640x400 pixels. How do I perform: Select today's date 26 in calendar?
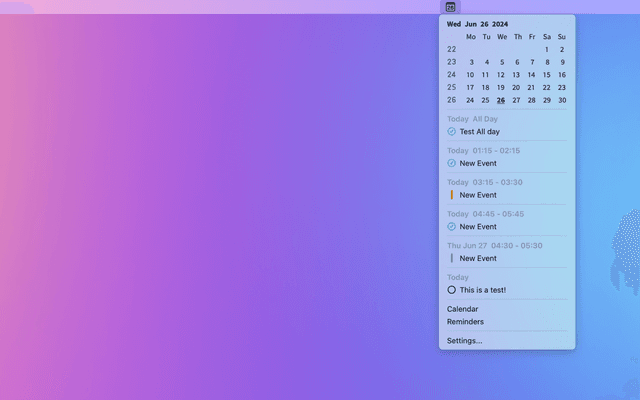click(x=500, y=100)
